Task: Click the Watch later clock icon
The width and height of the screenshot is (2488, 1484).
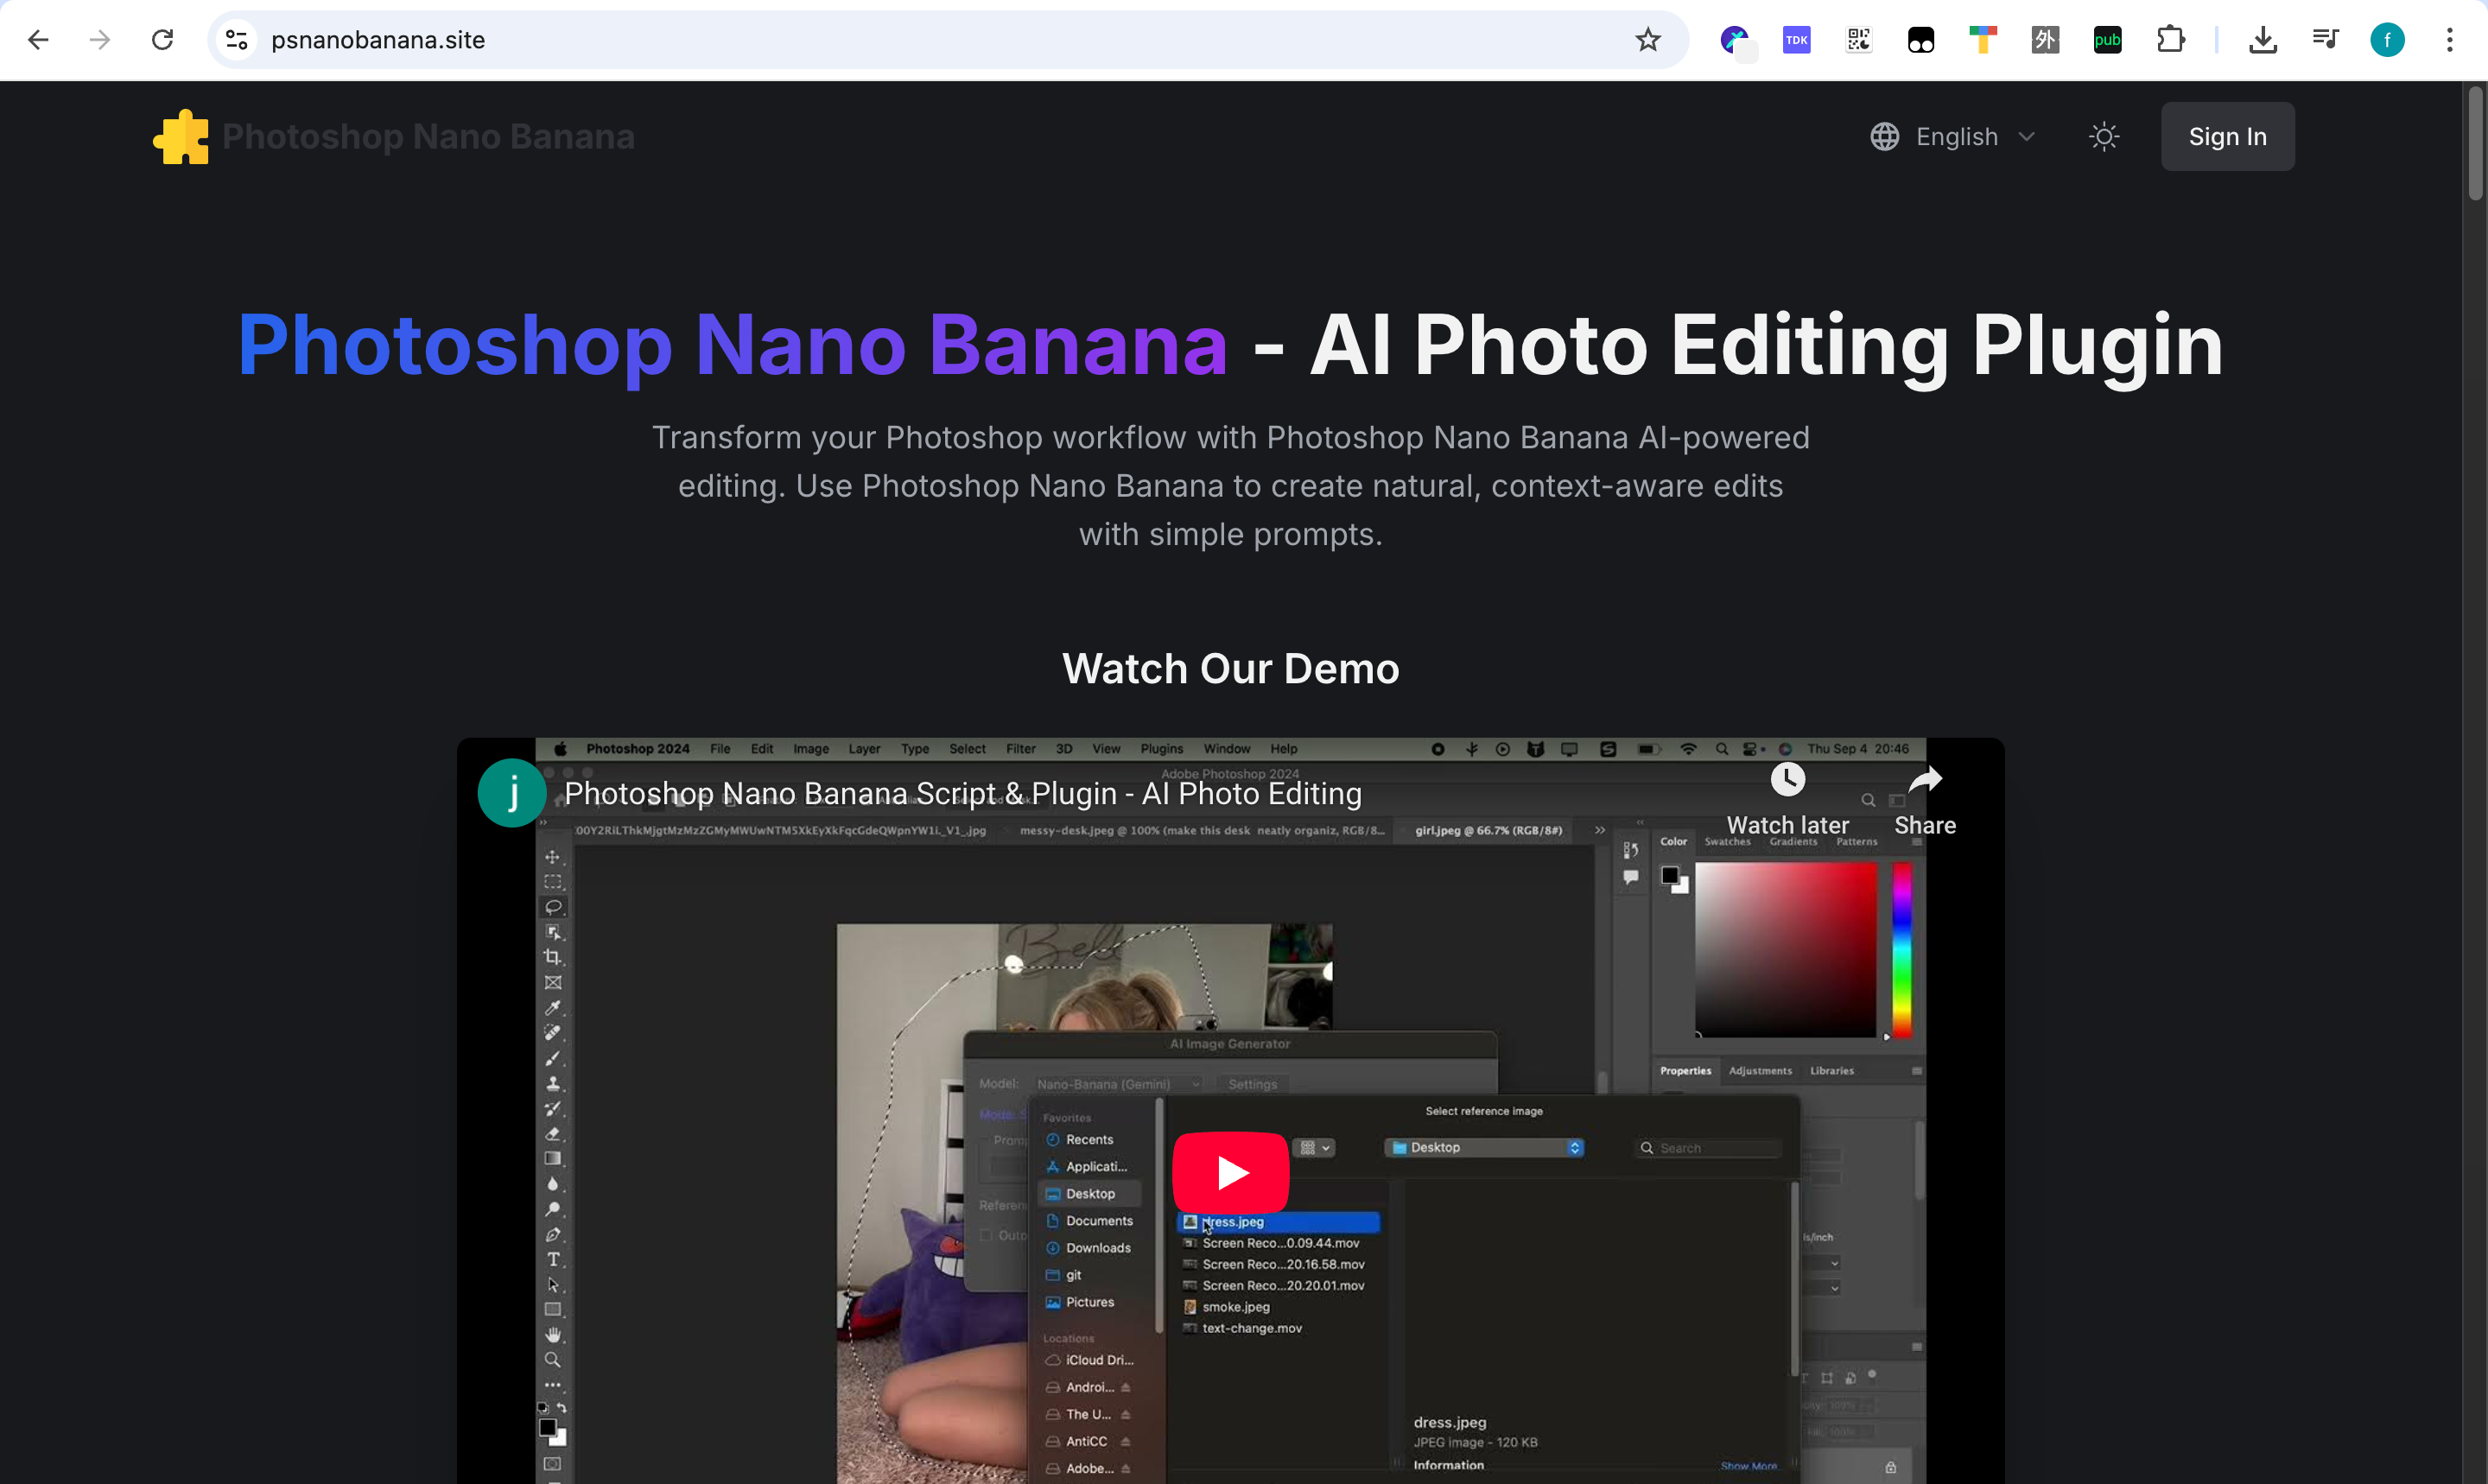Action: [1788, 780]
